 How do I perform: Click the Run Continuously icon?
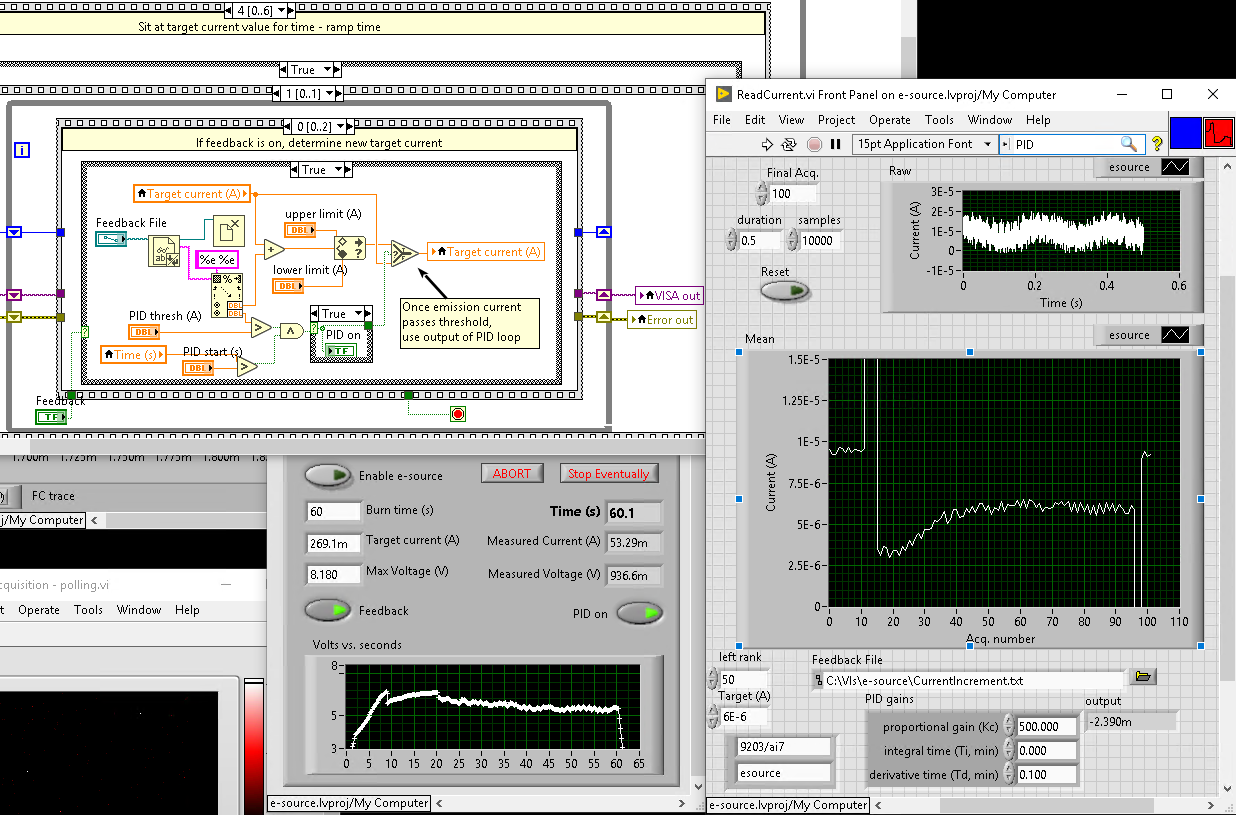pos(790,144)
